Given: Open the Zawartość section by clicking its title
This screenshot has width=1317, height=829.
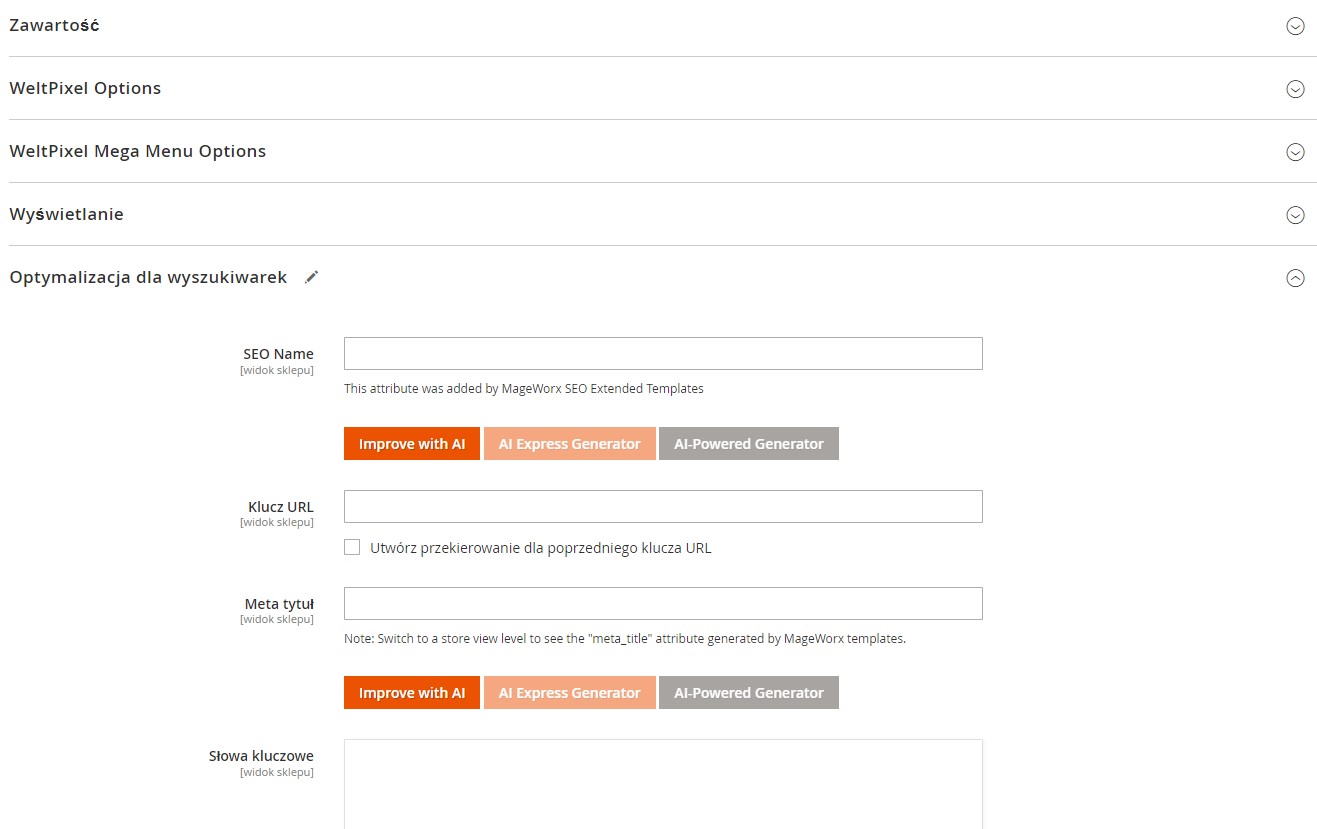Looking at the screenshot, I should (x=55, y=26).
